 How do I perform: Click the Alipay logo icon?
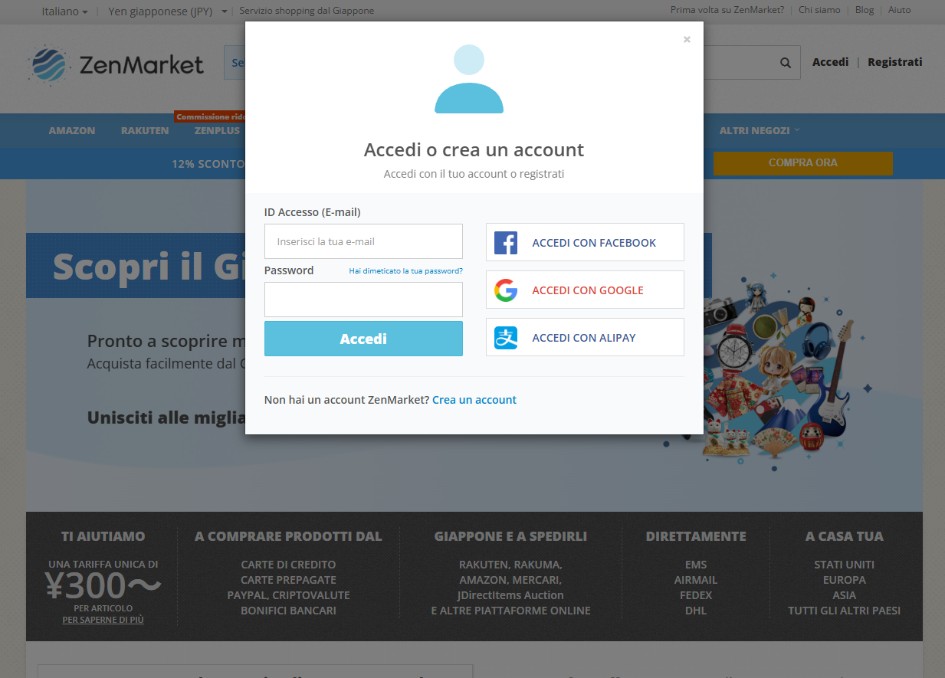coord(506,337)
